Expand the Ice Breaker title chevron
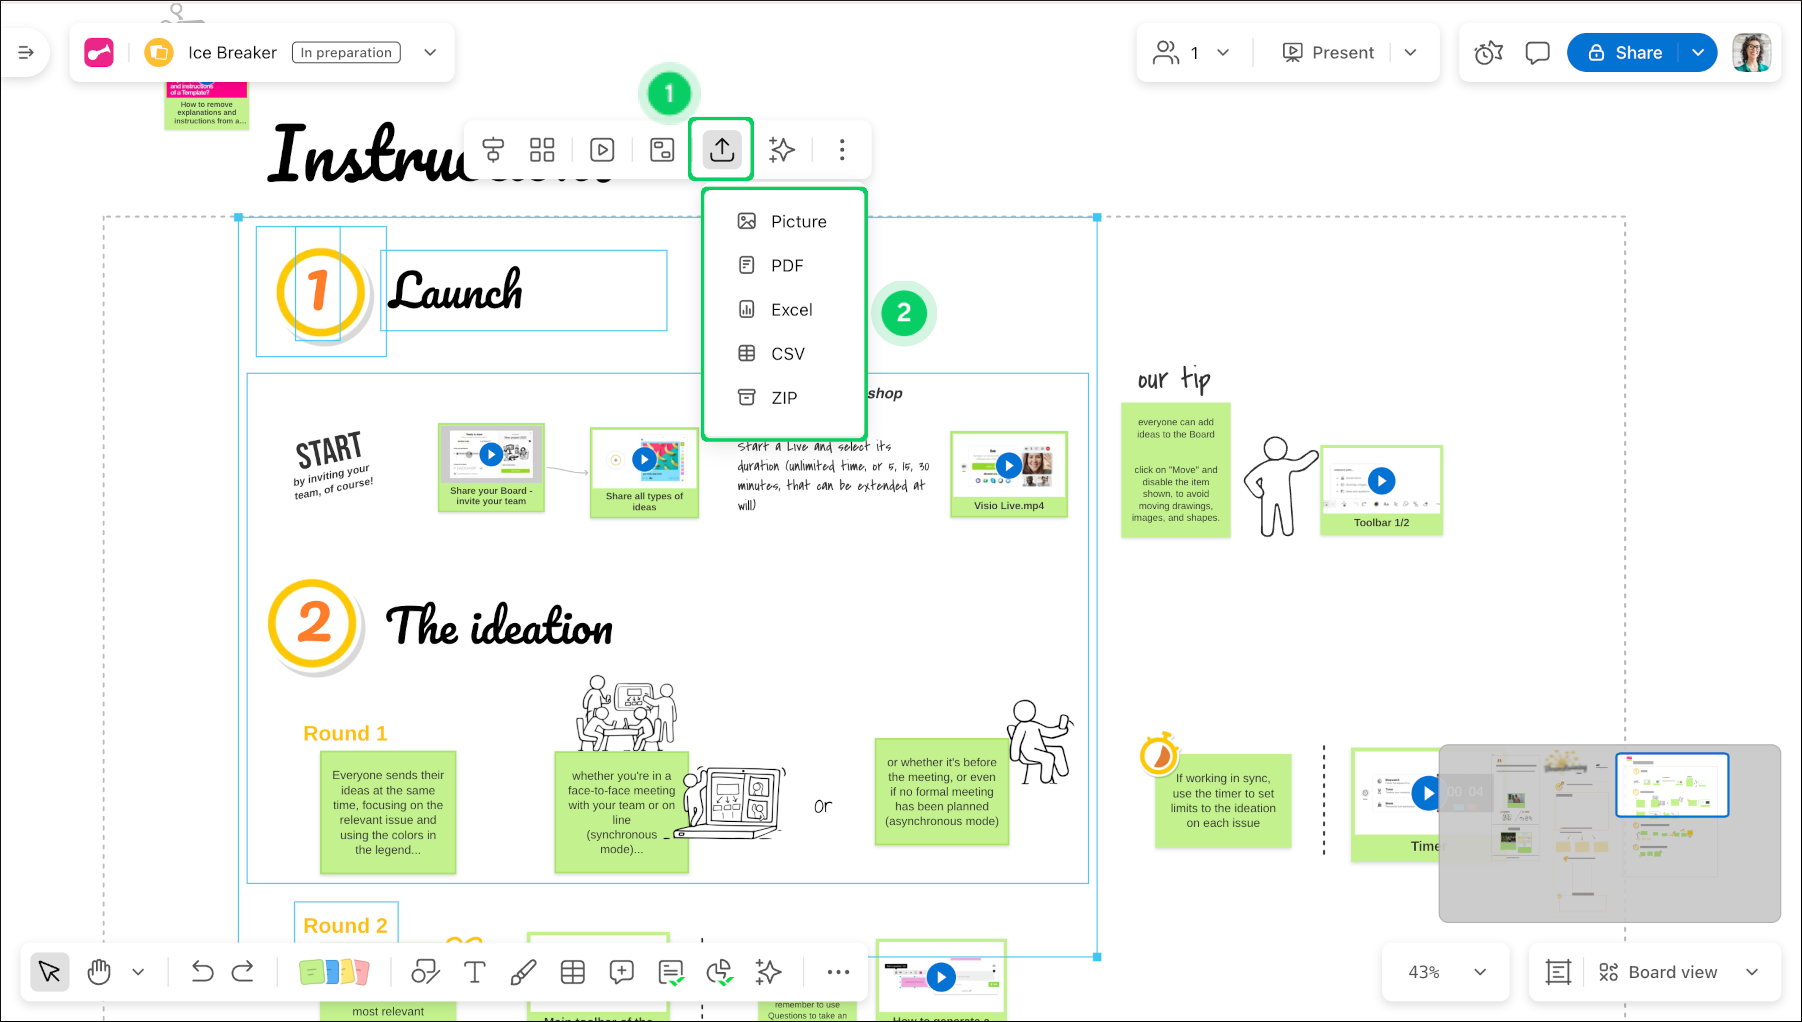The image size is (1802, 1022). [430, 53]
